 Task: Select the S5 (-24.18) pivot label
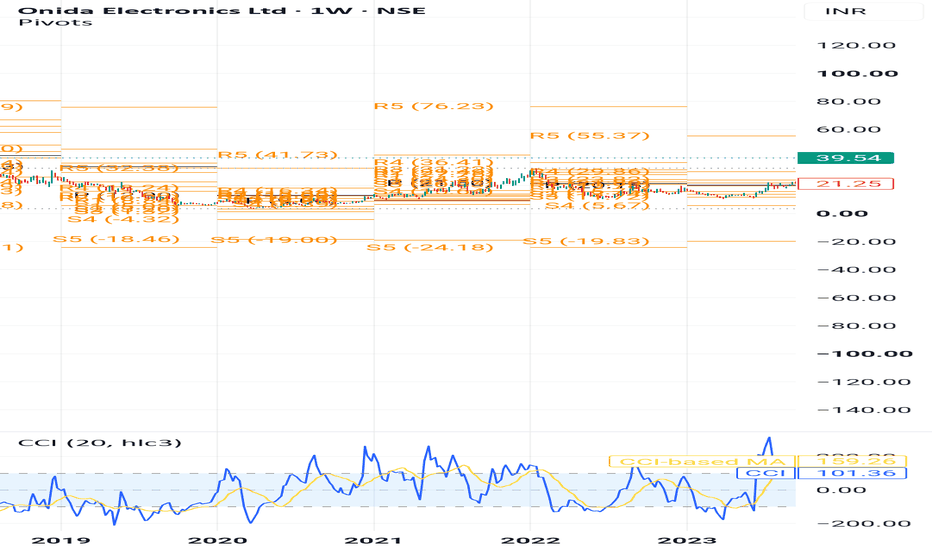(430, 247)
